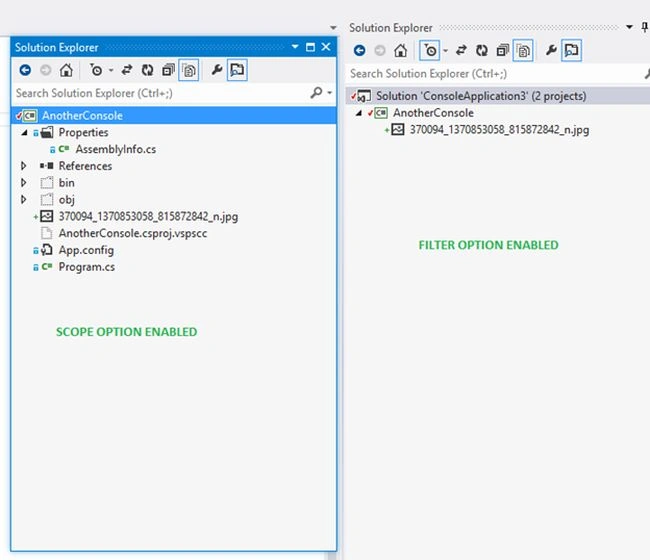Click C# project icon beside AnotherConsole in left panel

pos(30,115)
